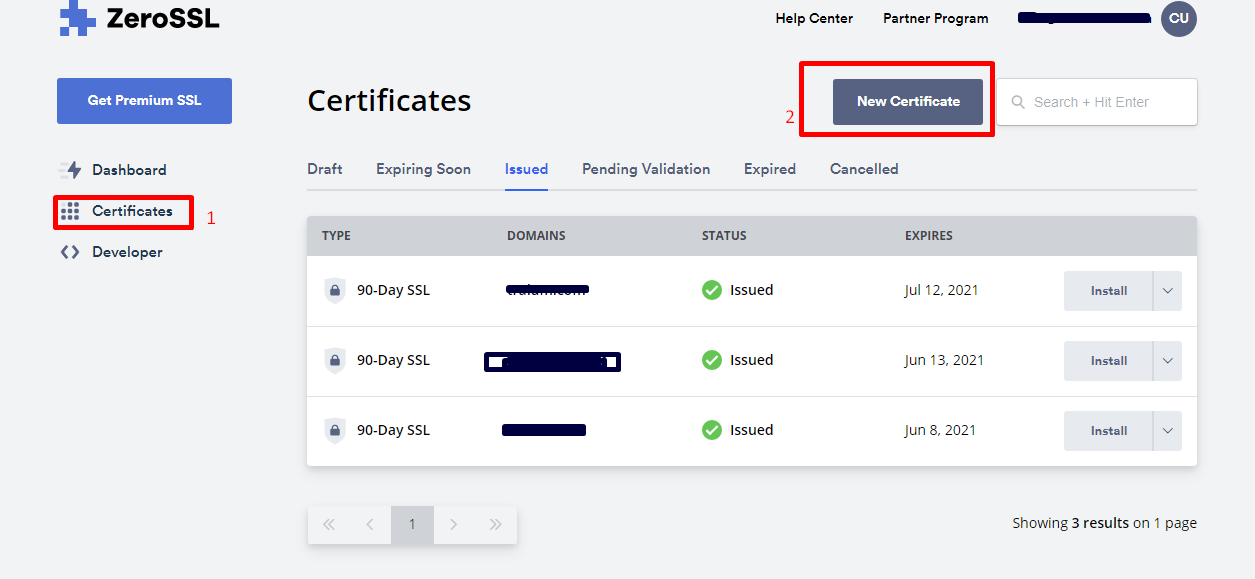Click Issued status text in Jul 12, 2021 row

751,290
